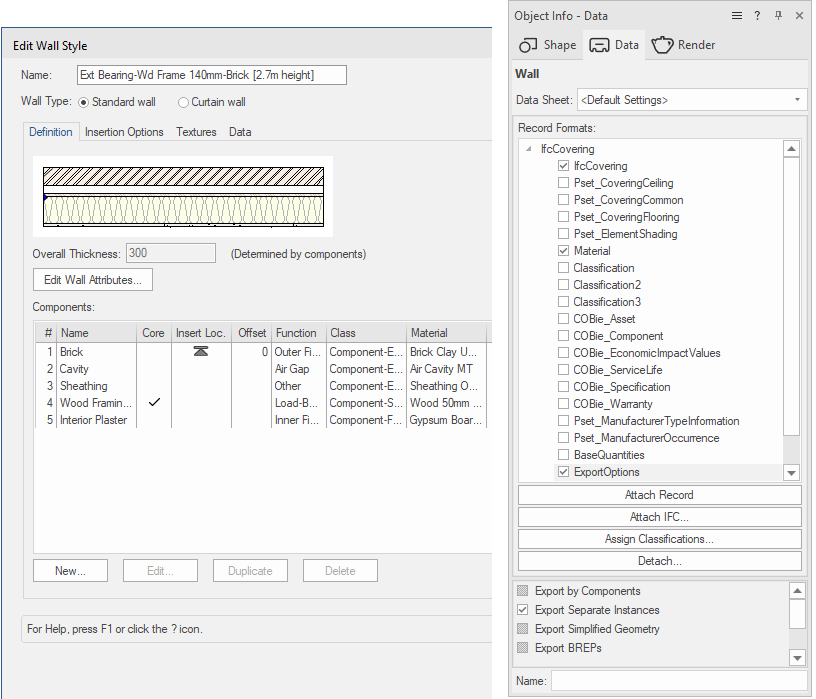This screenshot has height=699, width=816.
Task: Click the insert location icon for Brick
Action: (x=201, y=352)
